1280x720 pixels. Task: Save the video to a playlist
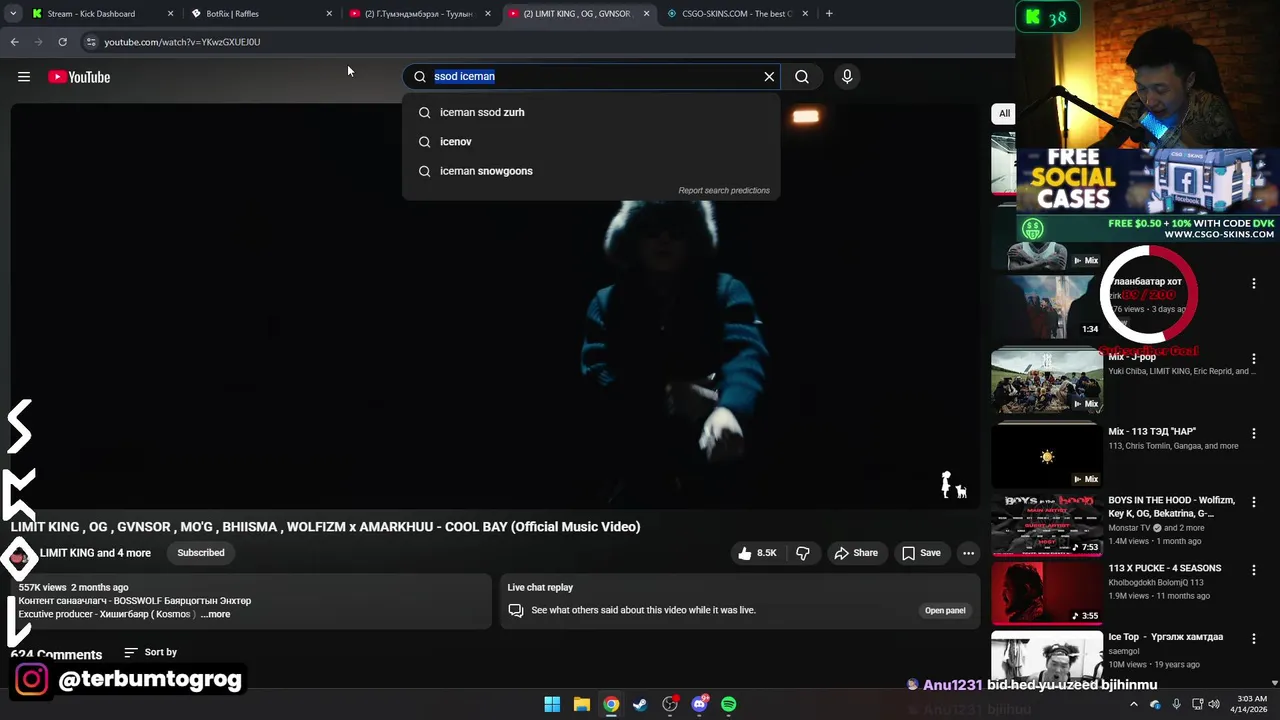pos(921,553)
